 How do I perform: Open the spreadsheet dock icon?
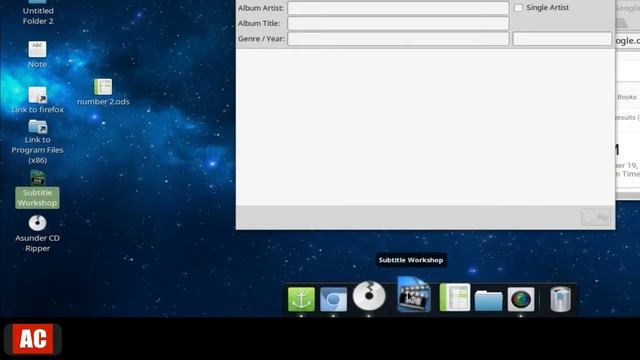click(455, 298)
